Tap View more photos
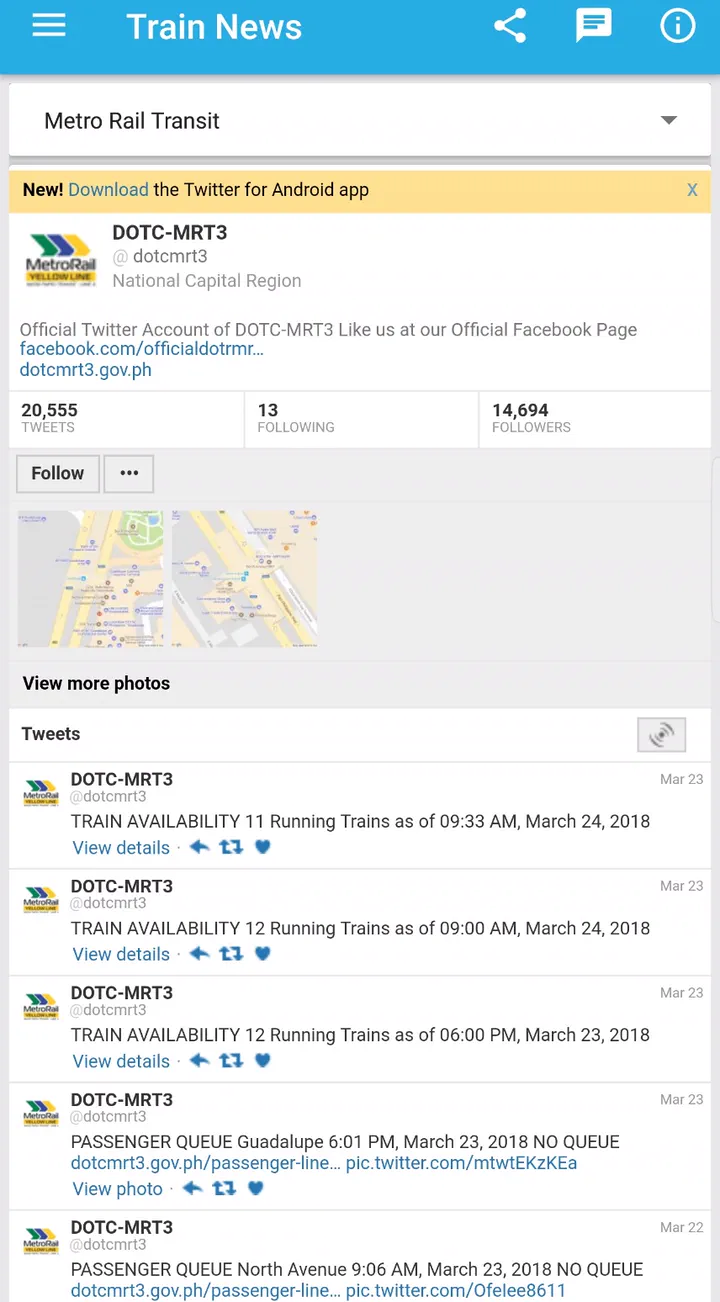Viewport: 720px width, 1302px height. pos(96,684)
